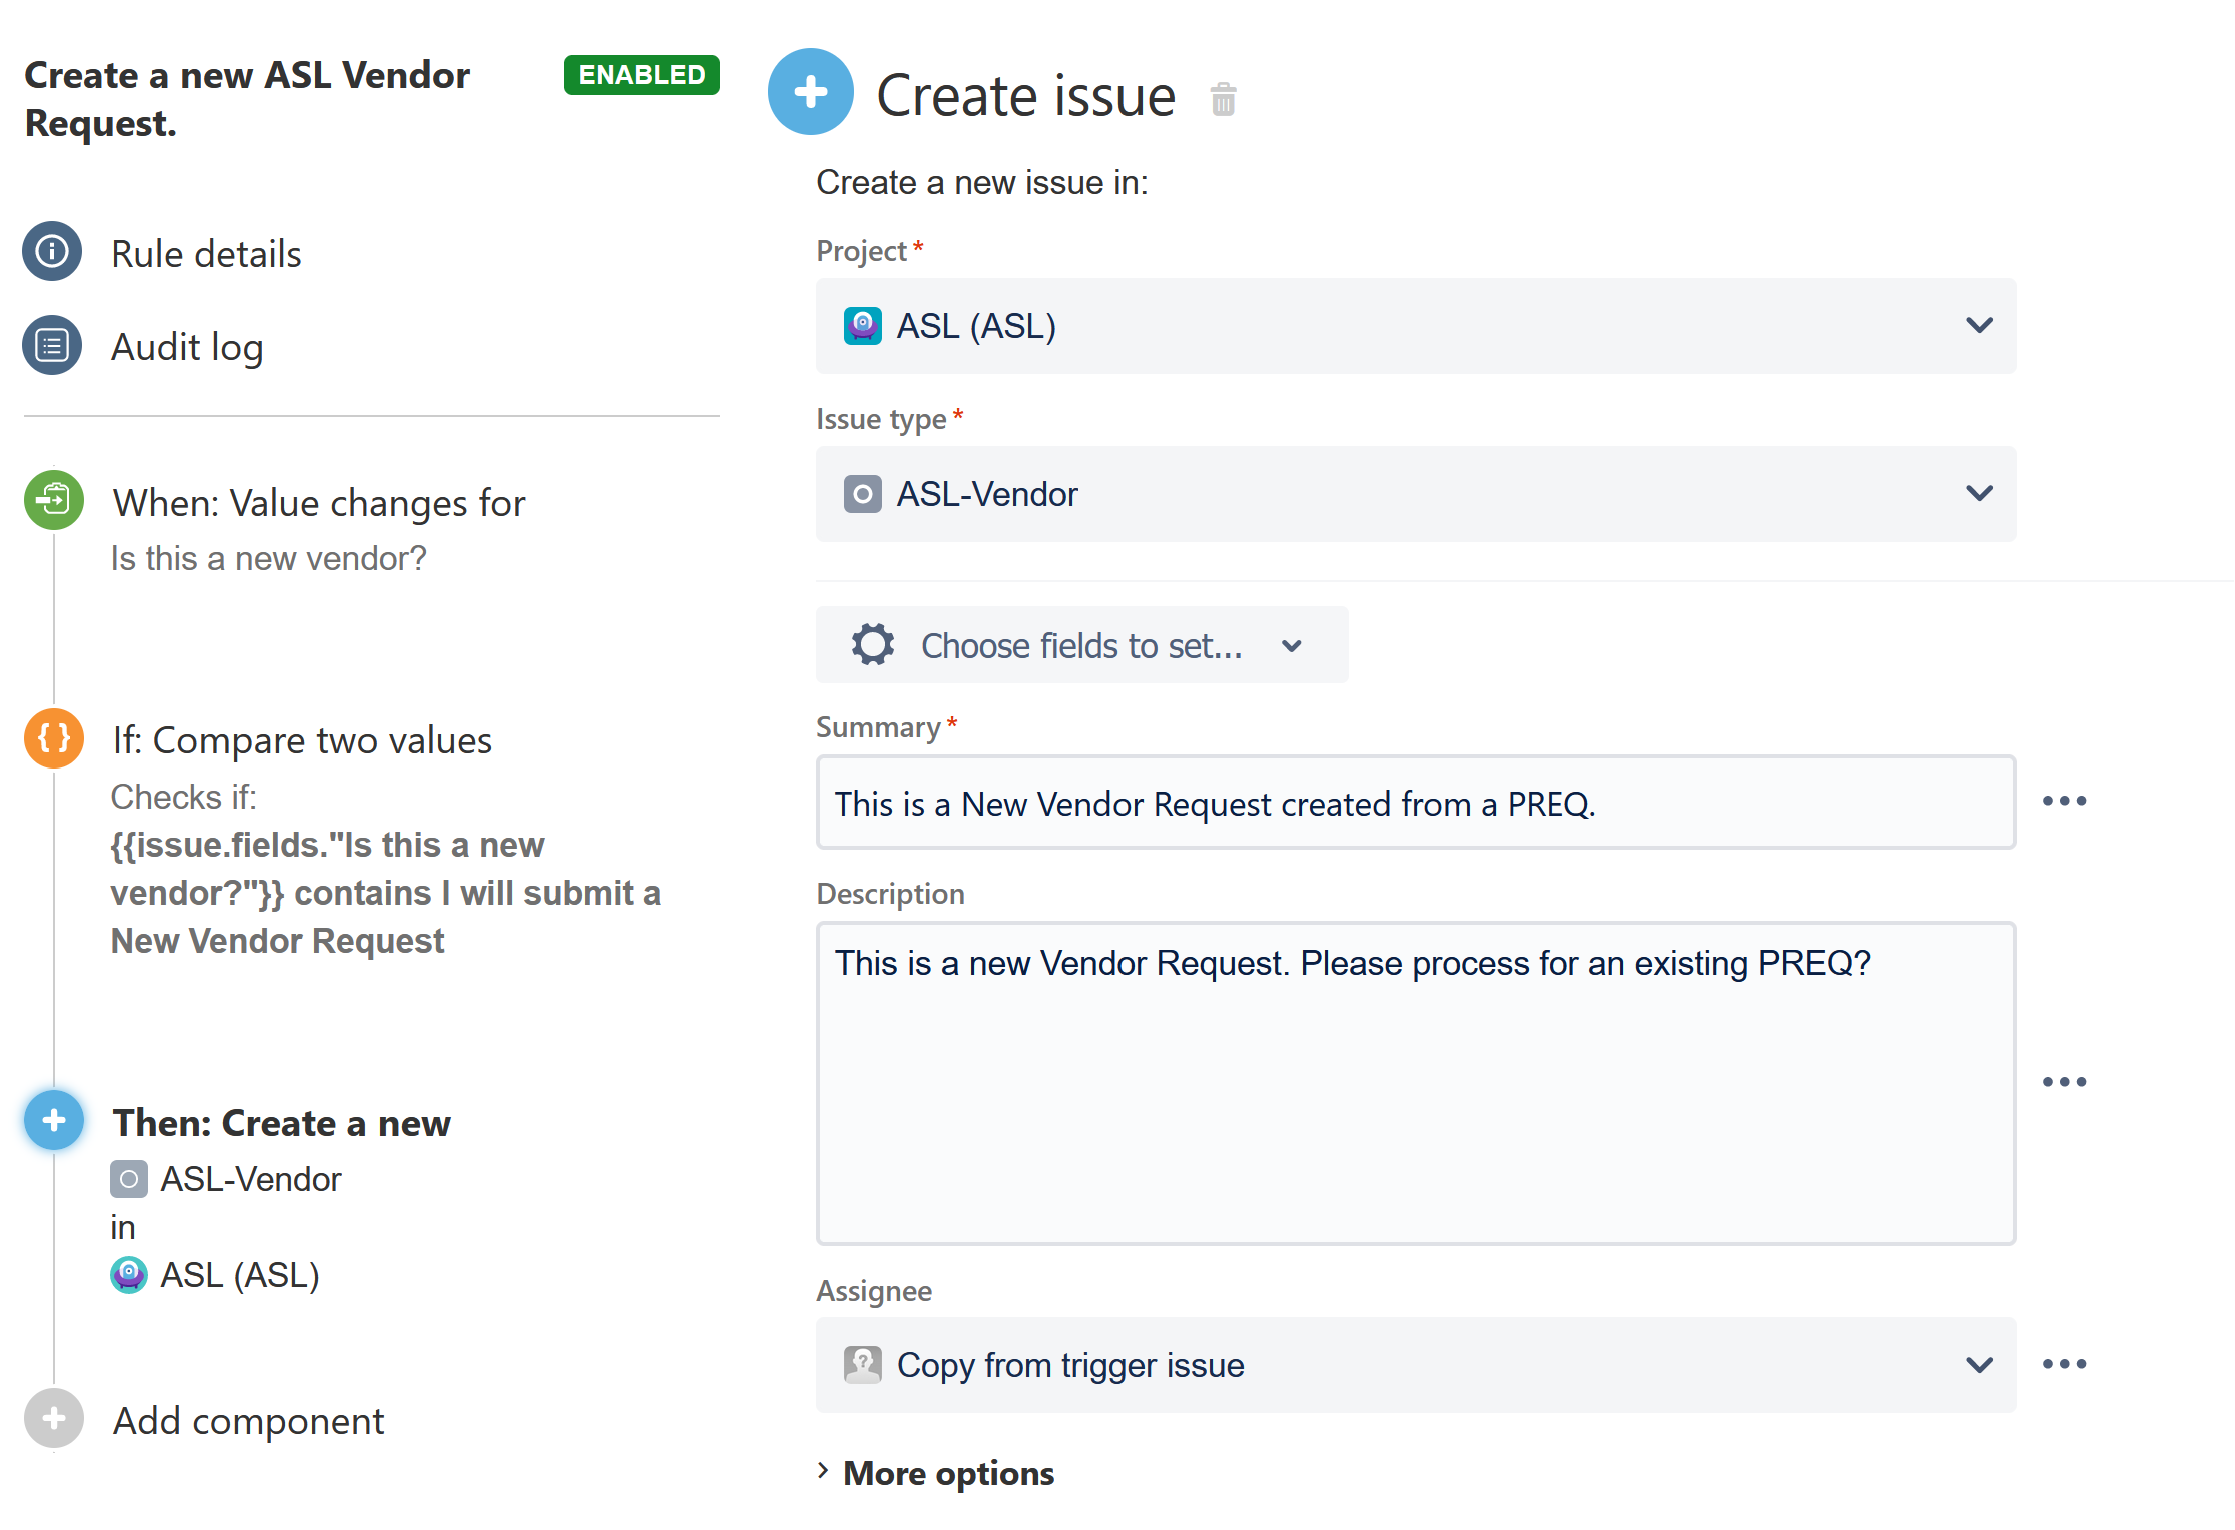This screenshot has height=1530, width=2235.
Task: Click the gear icon in Choose fields to set
Action: click(x=873, y=645)
